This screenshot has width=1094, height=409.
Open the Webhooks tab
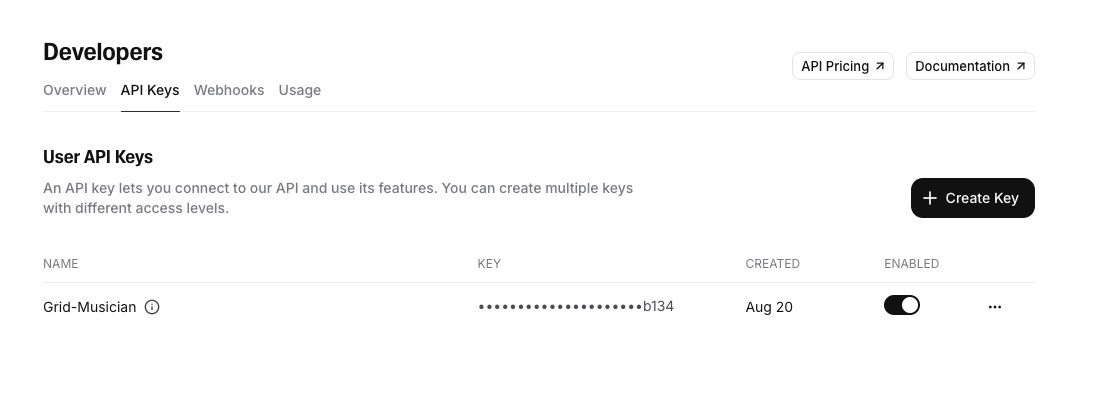229,90
